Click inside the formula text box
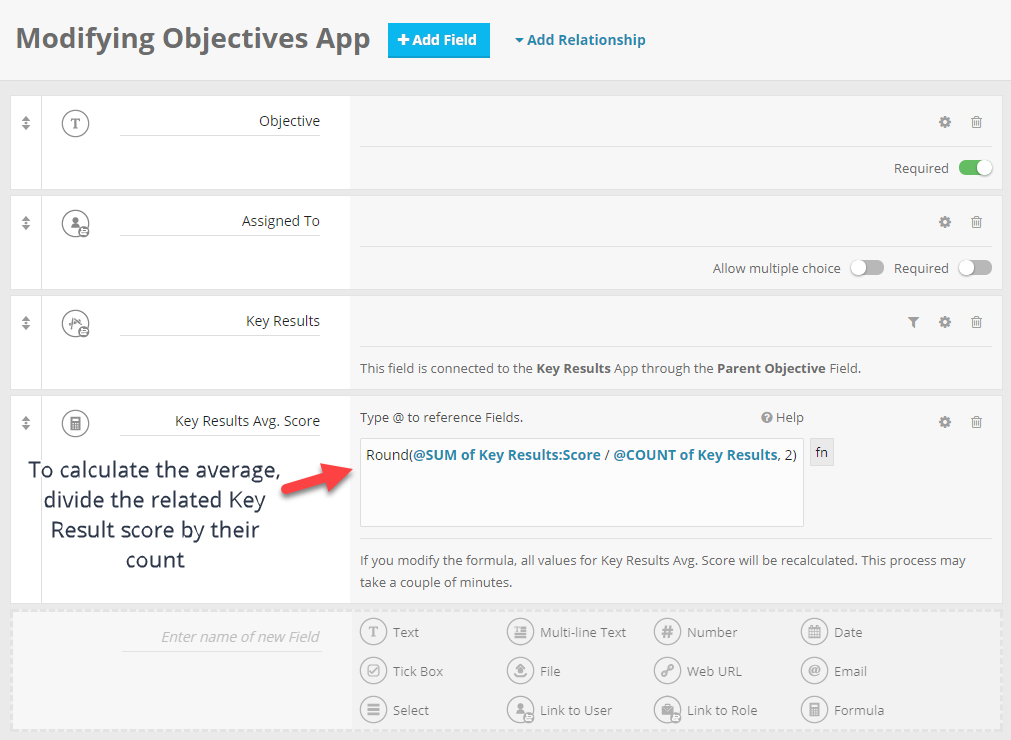Viewport: 1011px width, 740px height. (x=581, y=496)
